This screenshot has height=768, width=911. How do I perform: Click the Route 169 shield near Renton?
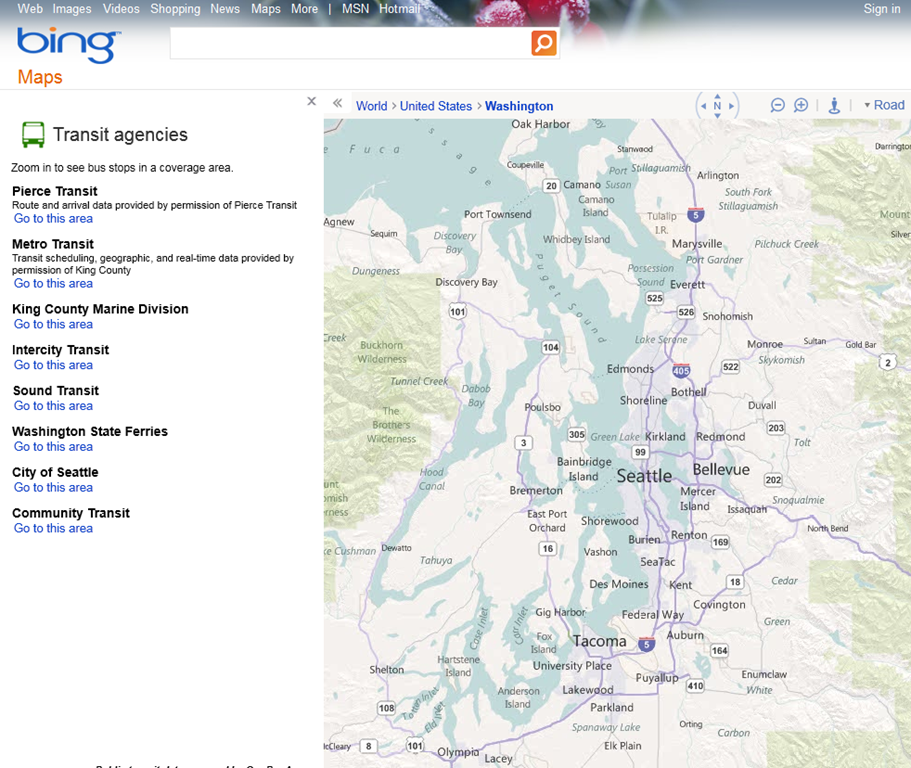click(720, 542)
